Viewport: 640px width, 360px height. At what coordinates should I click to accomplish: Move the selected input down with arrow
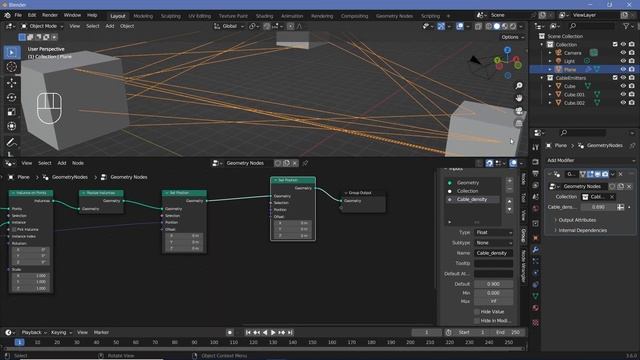[509, 209]
